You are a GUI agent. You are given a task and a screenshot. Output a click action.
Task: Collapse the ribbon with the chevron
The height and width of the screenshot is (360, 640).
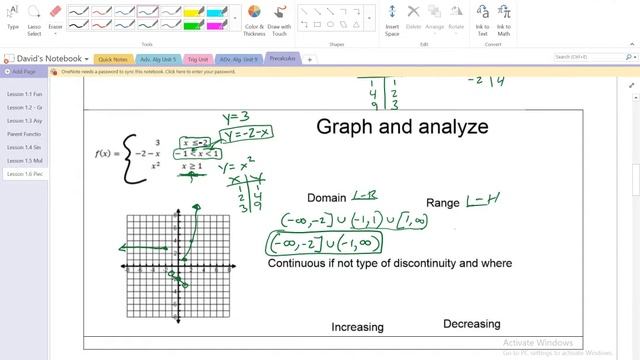pyautogui.click(x=632, y=44)
